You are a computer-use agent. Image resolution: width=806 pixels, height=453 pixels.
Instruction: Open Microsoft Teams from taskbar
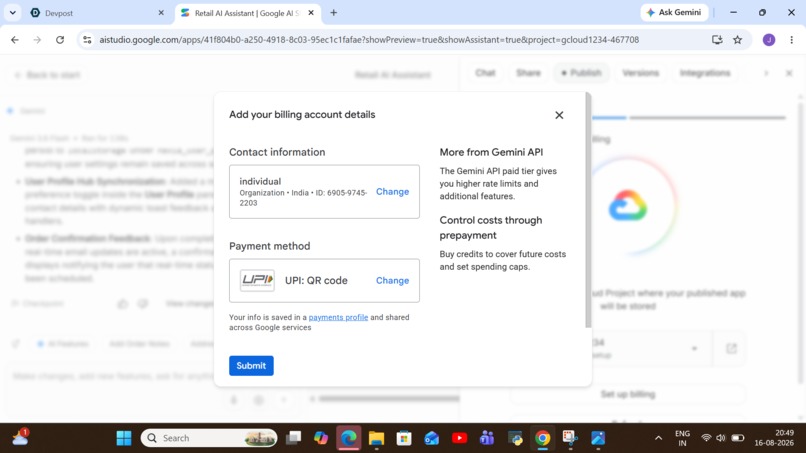click(x=487, y=438)
